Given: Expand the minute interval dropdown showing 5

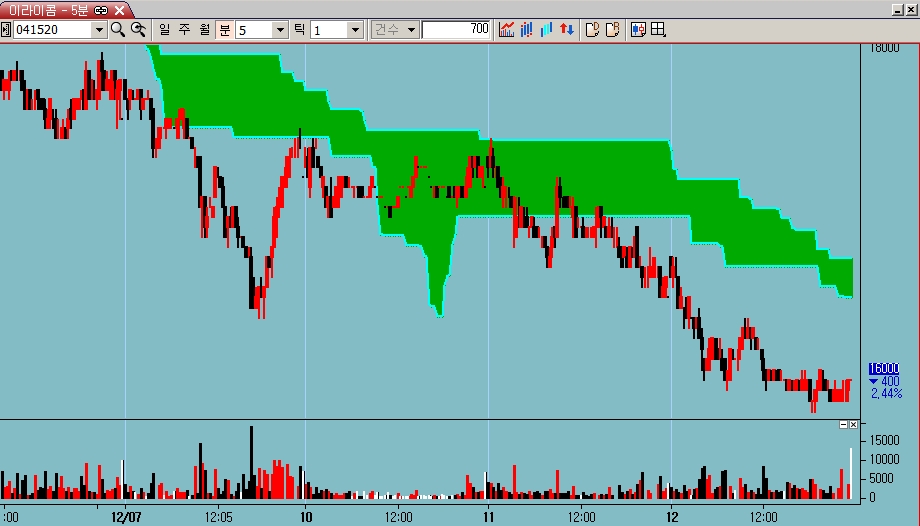Looking at the screenshot, I should click(x=280, y=30).
